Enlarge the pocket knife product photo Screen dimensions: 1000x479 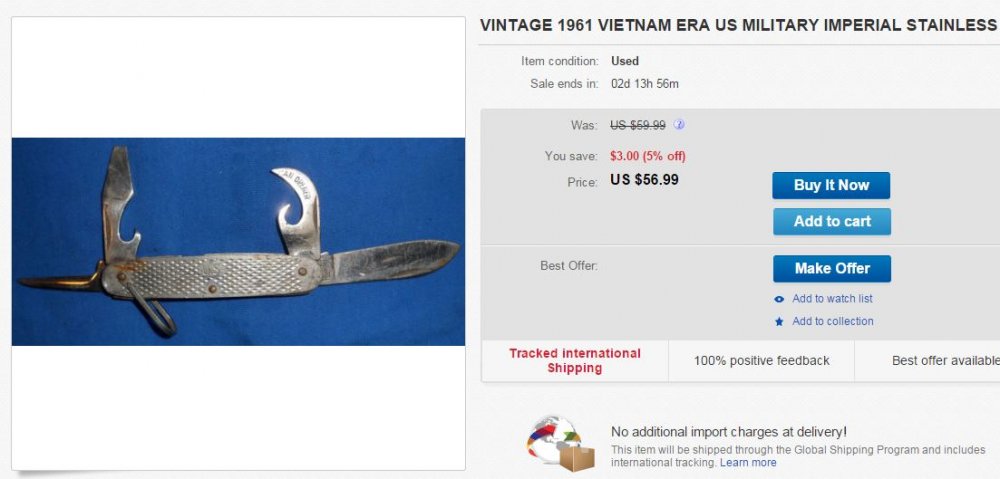pyautogui.click(x=238, y=241)
